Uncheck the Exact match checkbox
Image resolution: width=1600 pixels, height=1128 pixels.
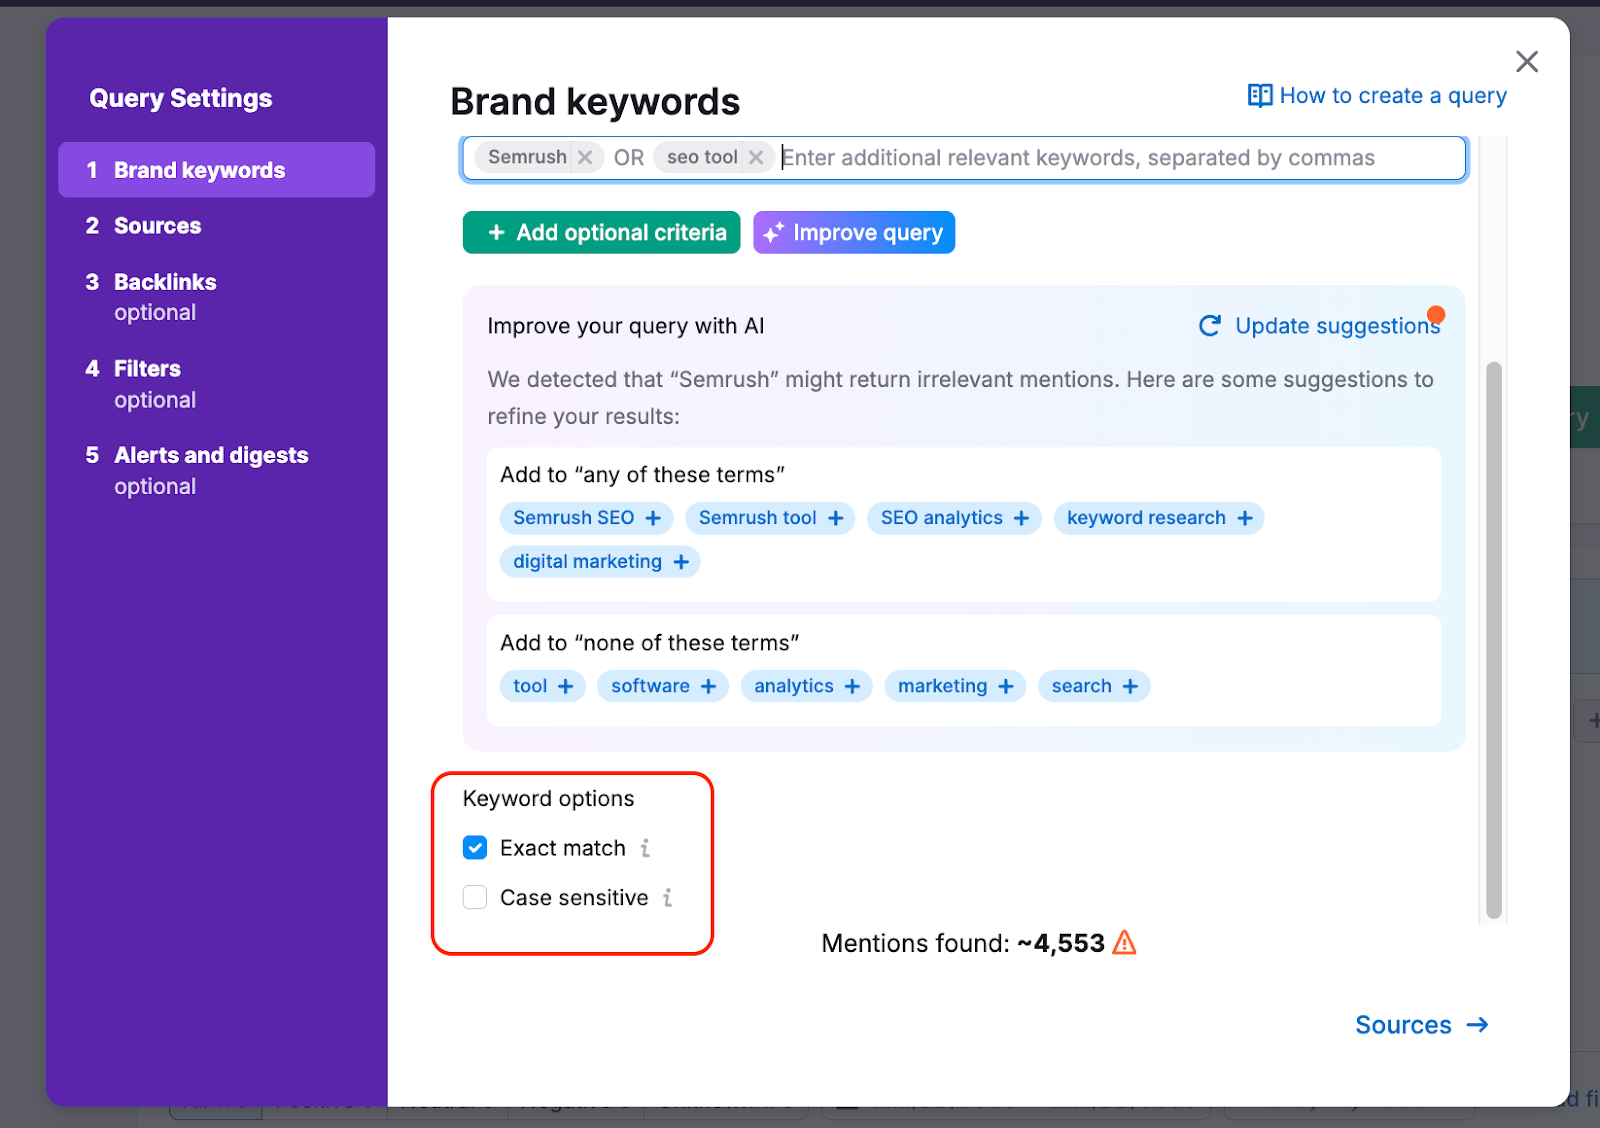click(x=475, y=848)
